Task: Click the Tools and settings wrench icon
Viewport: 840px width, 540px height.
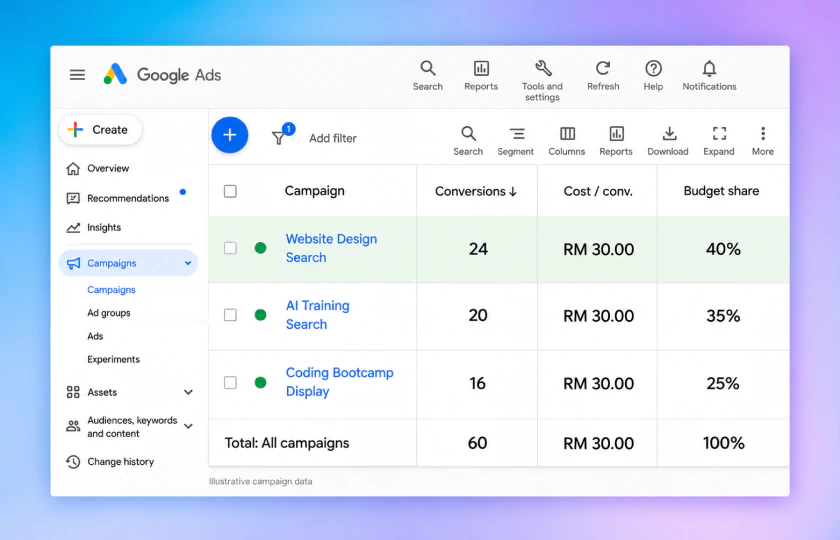Action: (x=543, y=69)
